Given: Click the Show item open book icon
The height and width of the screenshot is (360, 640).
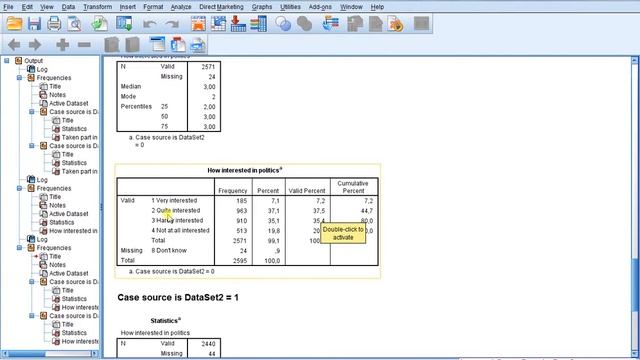Looking at the screenshot, I should point(111,44).
